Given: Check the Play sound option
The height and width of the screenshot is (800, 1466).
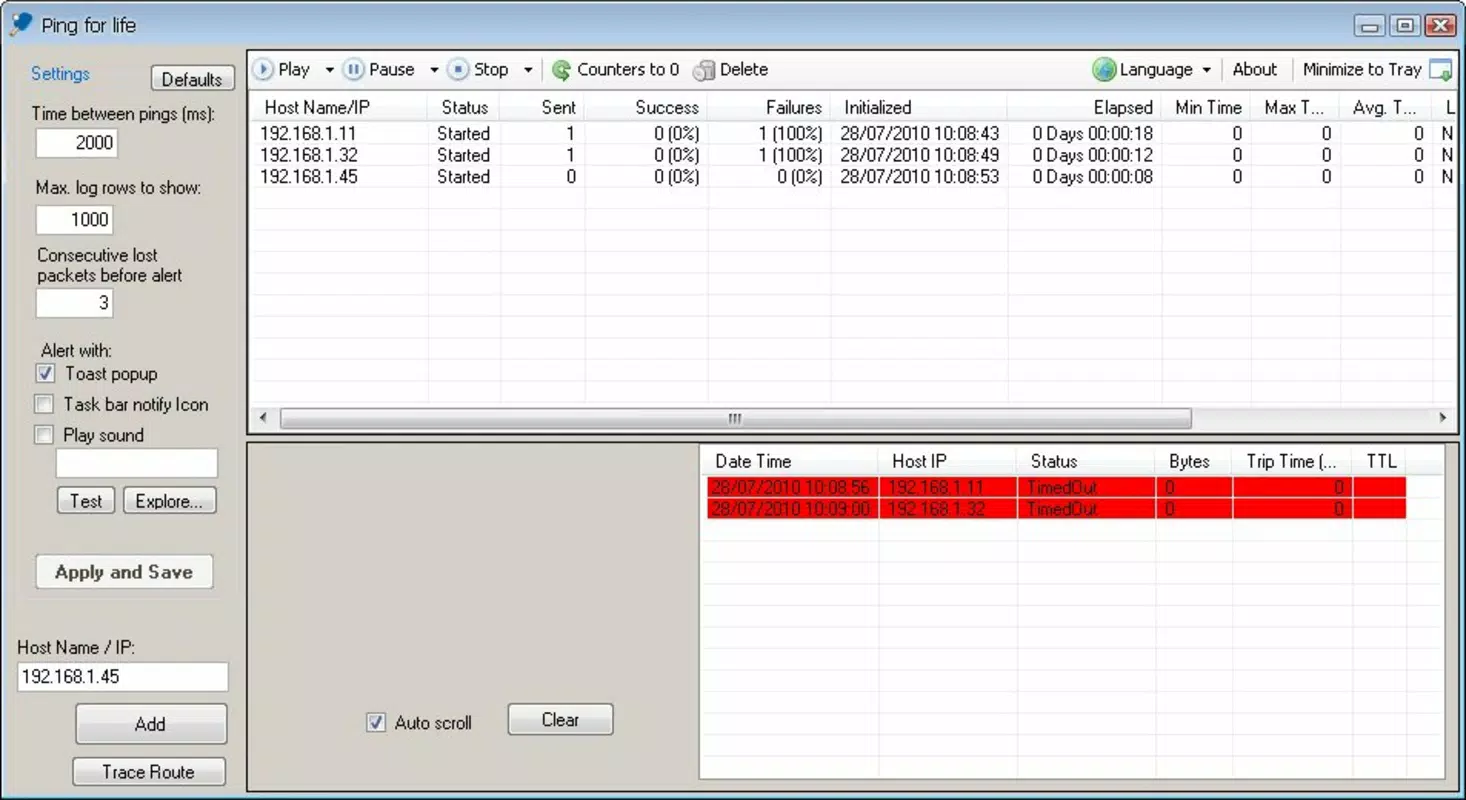Looking at the screenshot, I should 44,435.
